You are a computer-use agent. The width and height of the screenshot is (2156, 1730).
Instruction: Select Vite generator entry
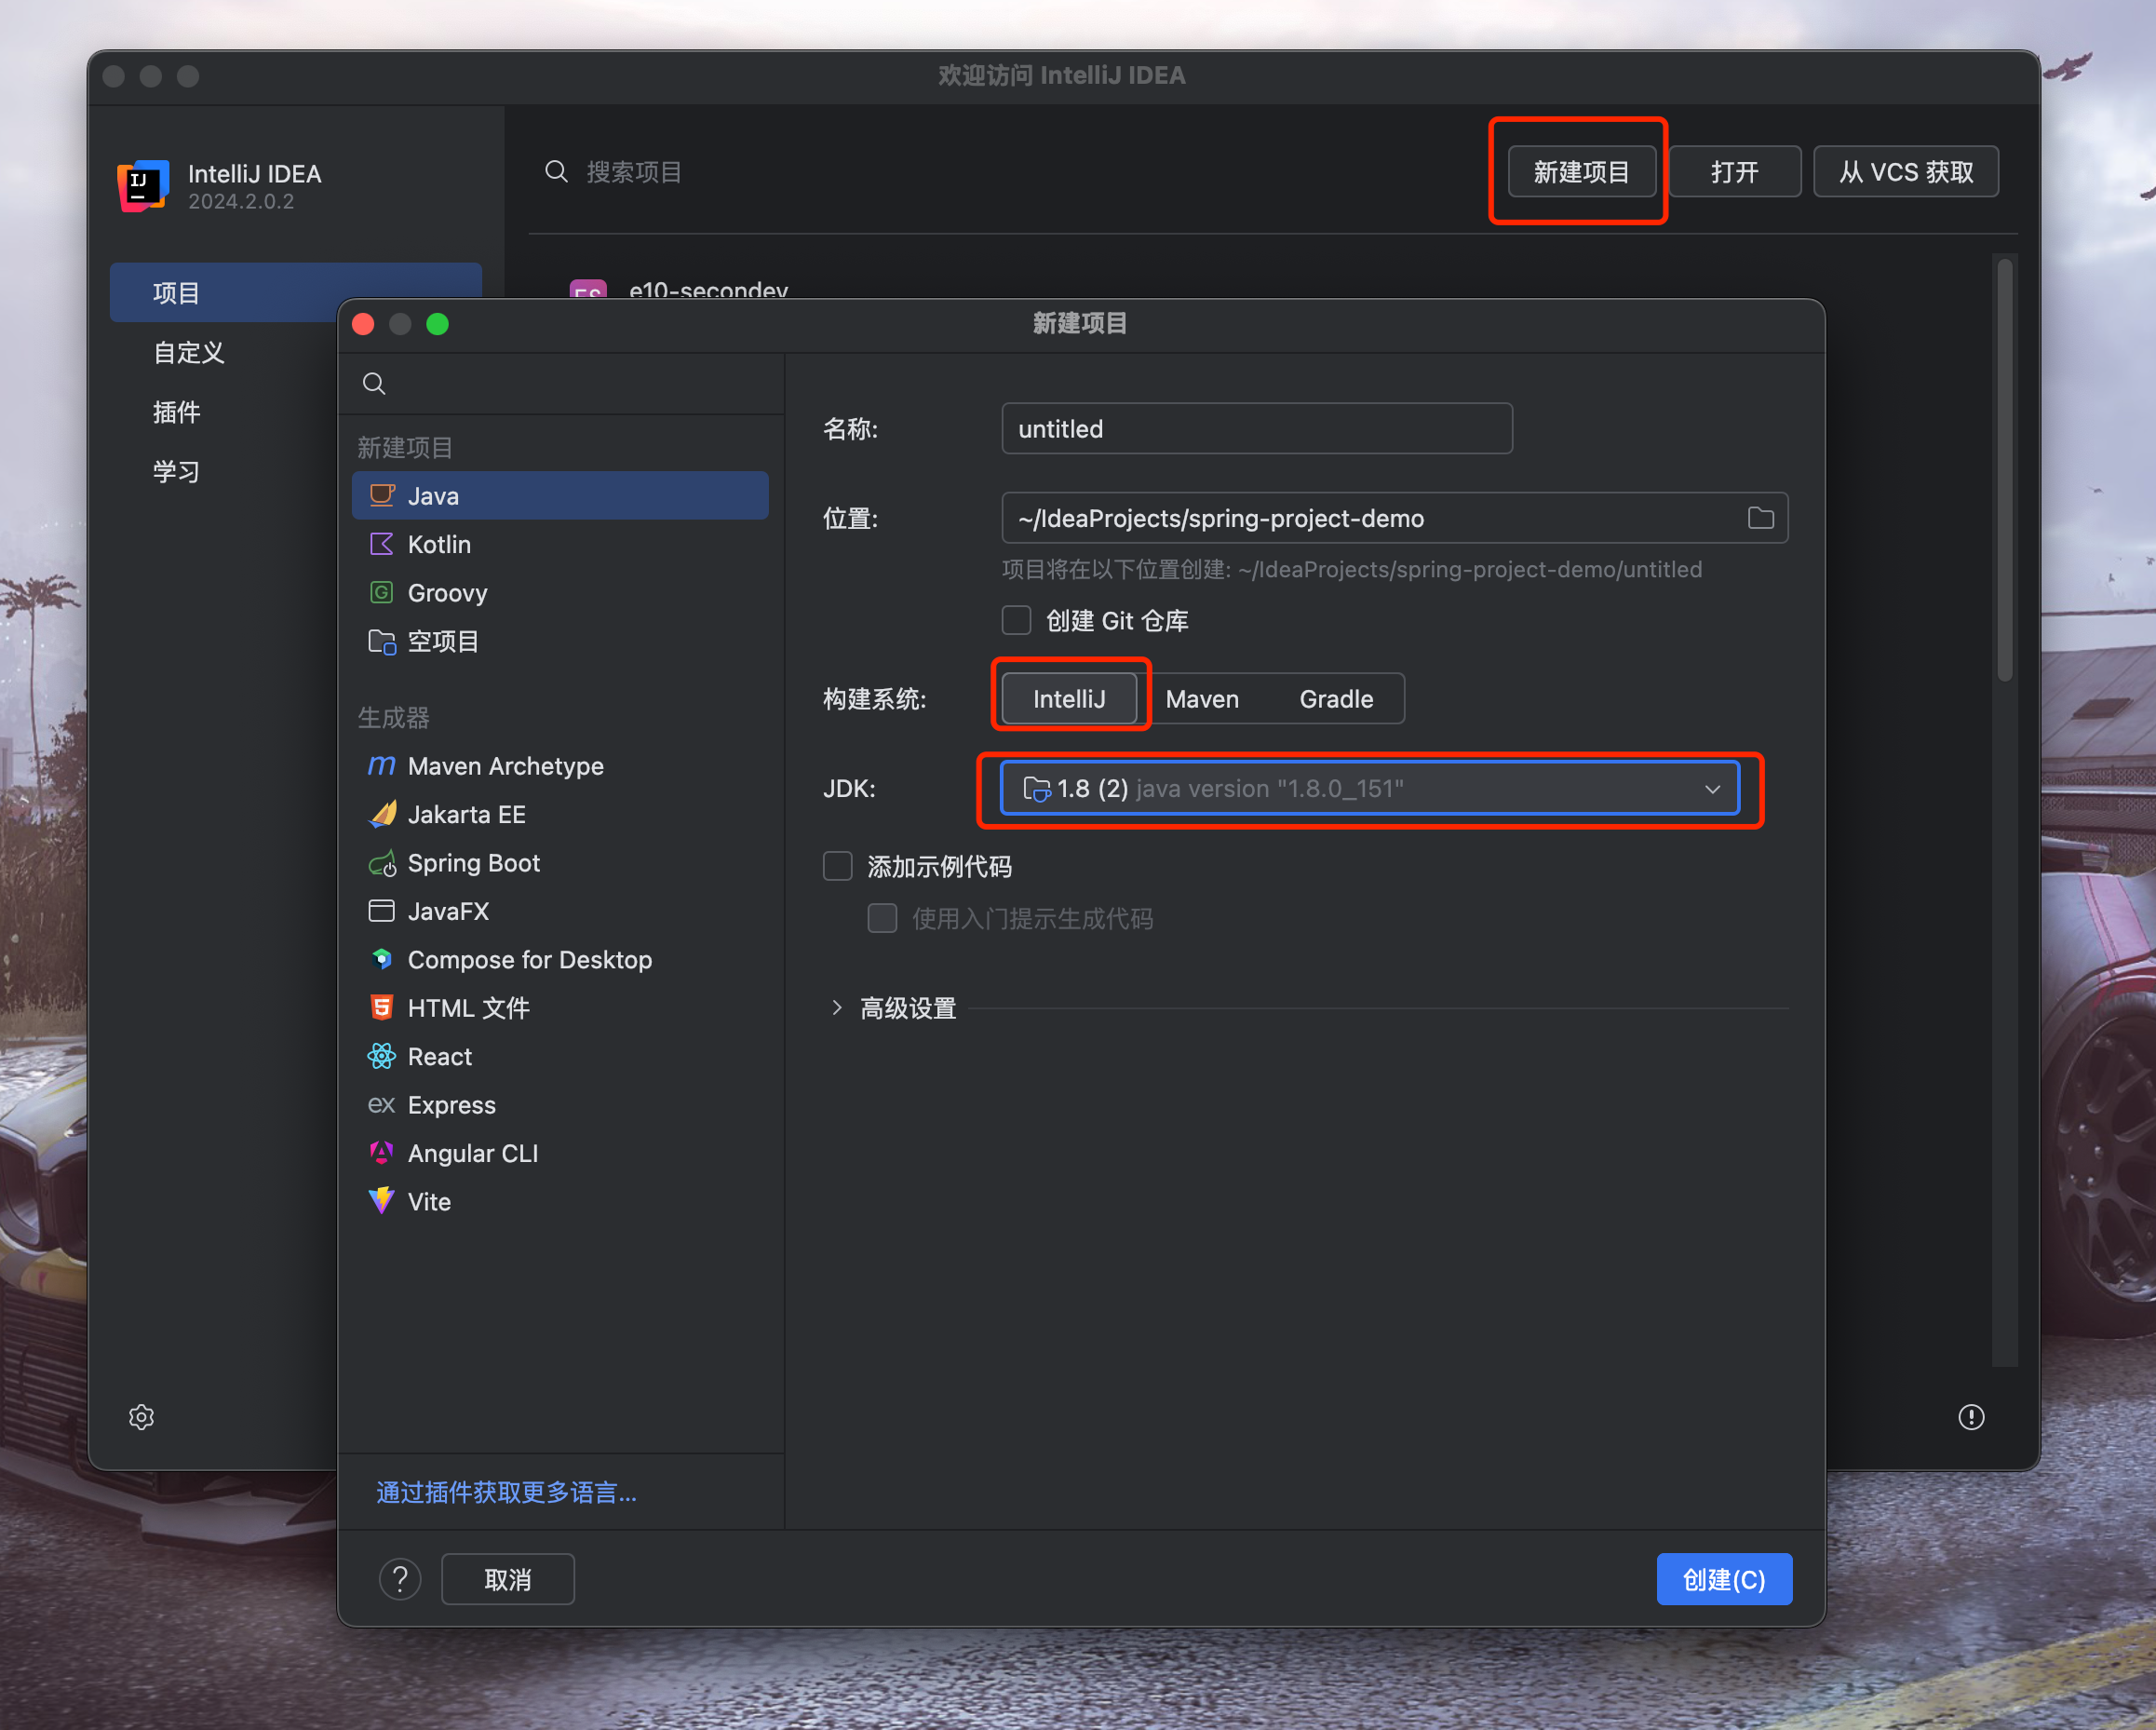(560, 1201)
